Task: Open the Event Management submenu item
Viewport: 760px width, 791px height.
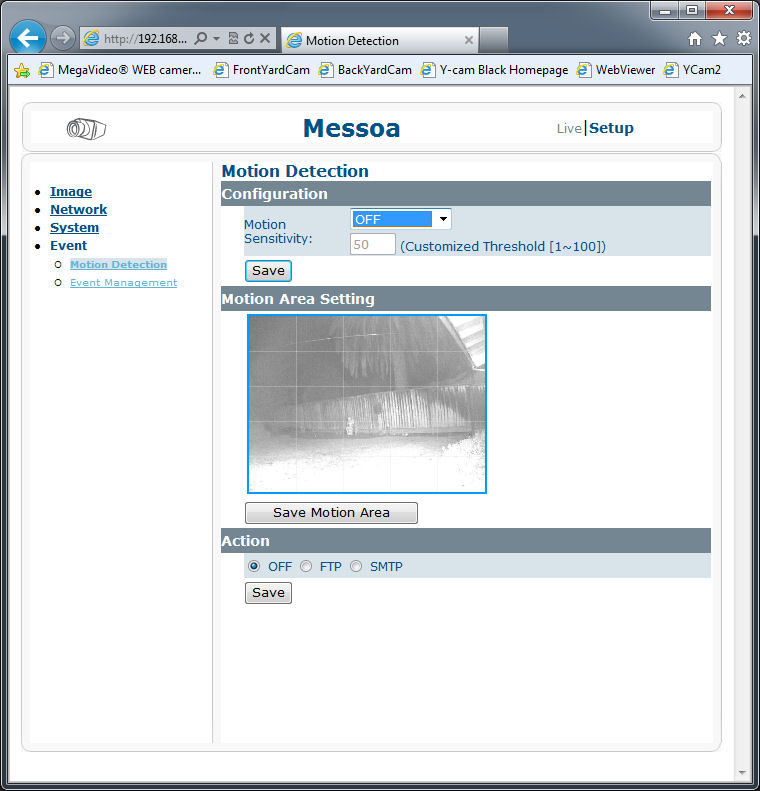Action: click(123, 283)
